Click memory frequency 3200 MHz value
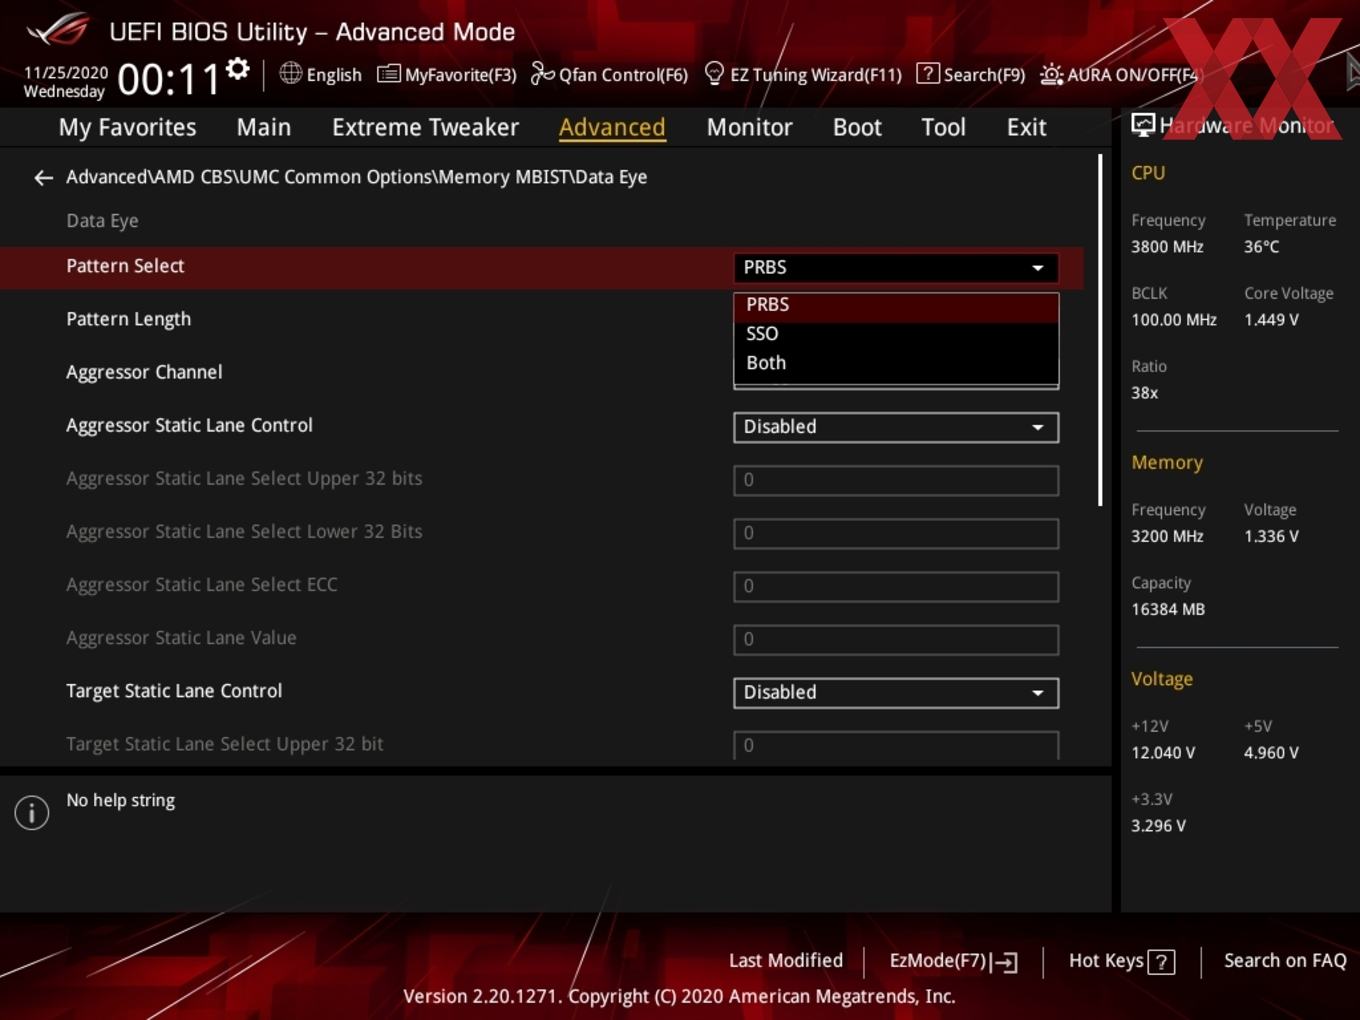The width and height of the screenshot is (1360, 1020). tap(1167, 536)
